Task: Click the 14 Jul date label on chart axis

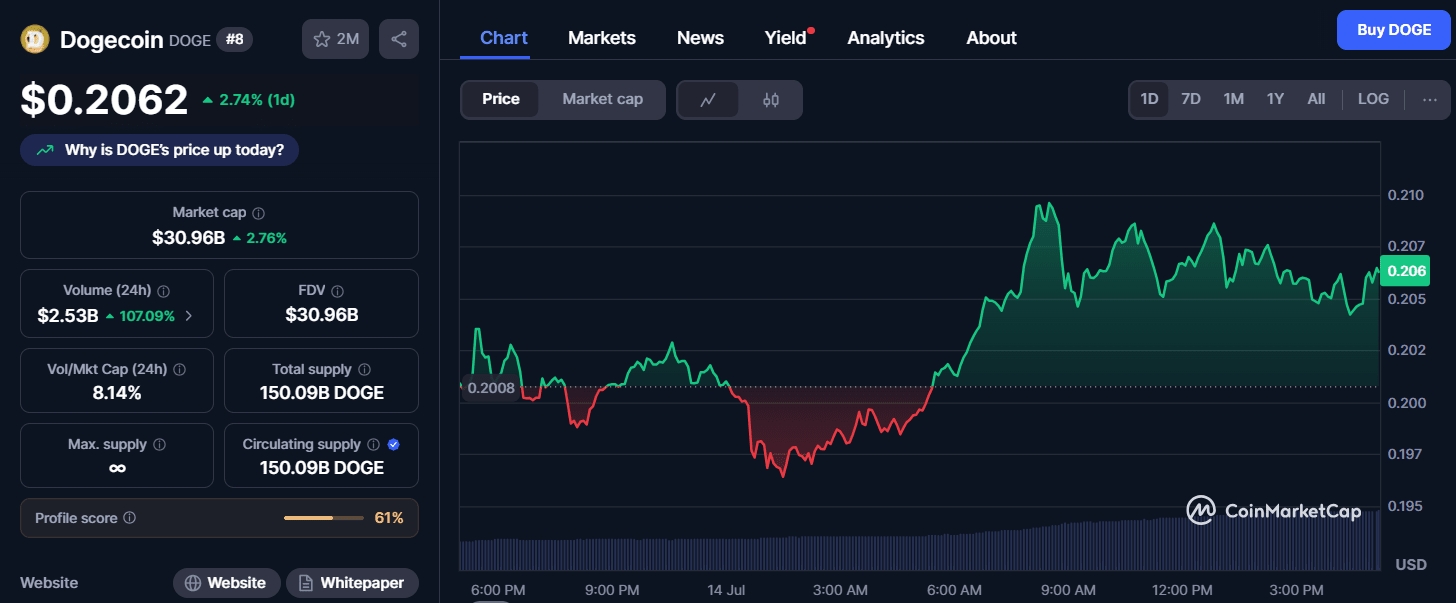Action: [726, 589]
